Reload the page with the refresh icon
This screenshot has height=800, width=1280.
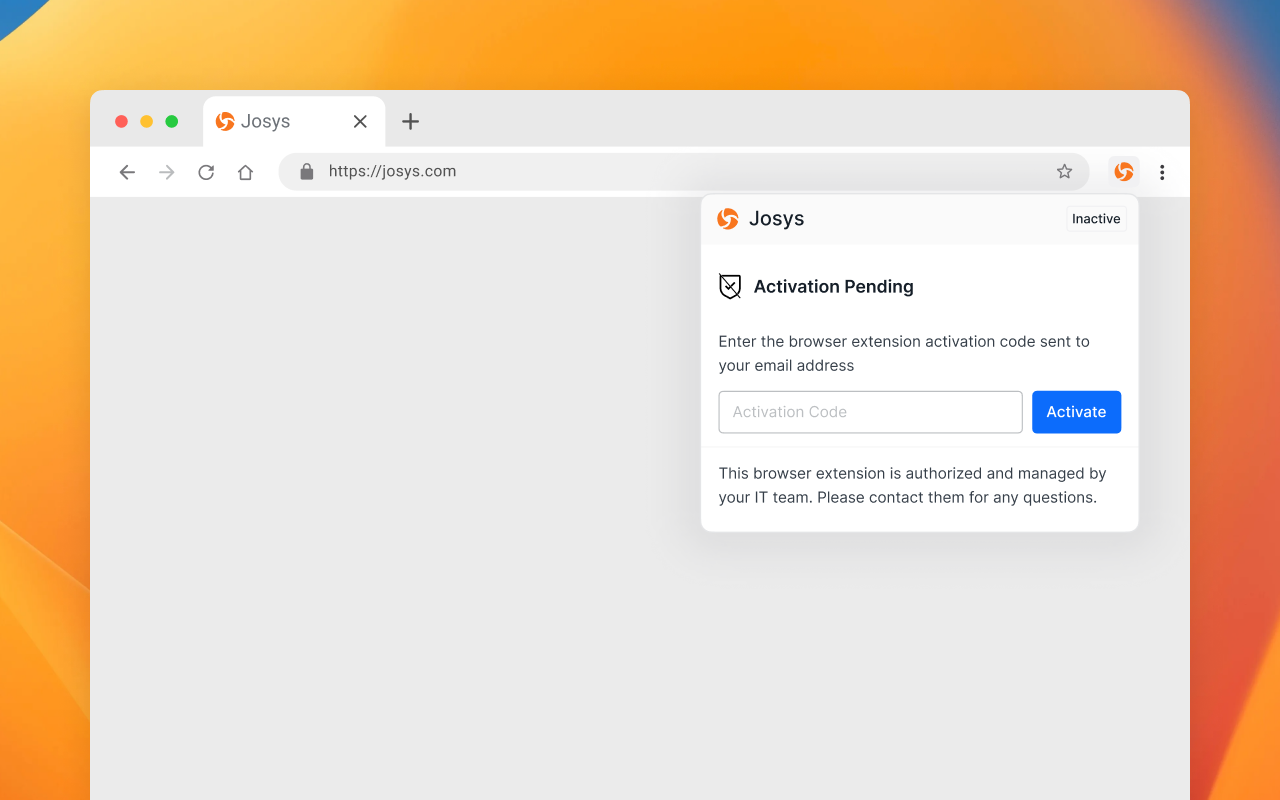point(206,172)
